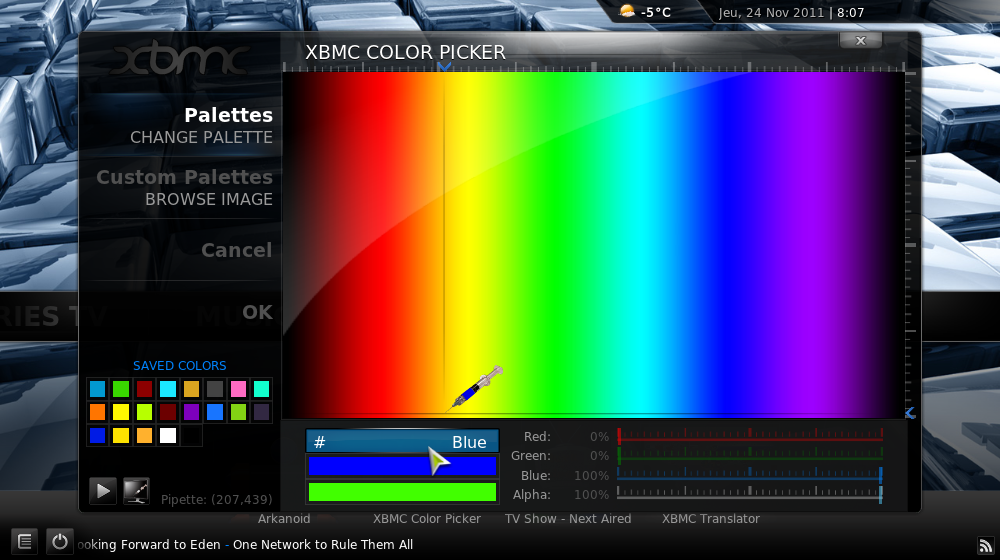This screenshot has width=1000, height=560.
Task: Pick the steel blue saved color
Action: click(x=98, y=388)
